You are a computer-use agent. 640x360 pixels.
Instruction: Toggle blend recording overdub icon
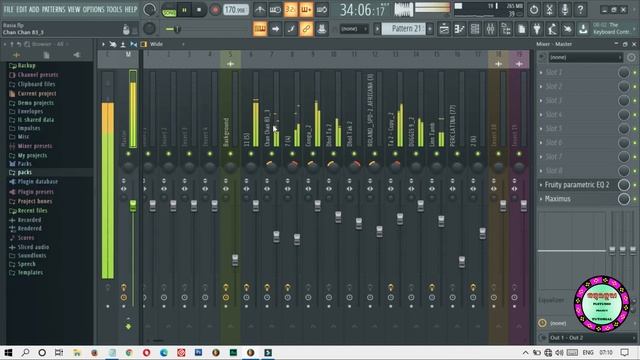[x=306, y=10]
